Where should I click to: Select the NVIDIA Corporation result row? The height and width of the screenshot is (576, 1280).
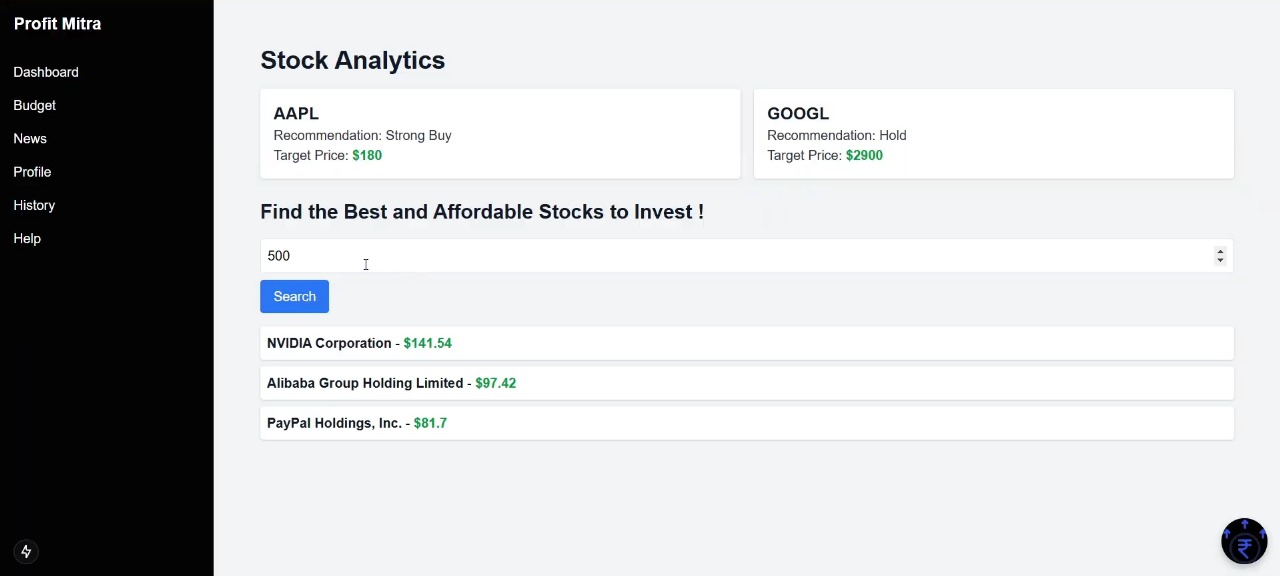pyautogui.click(x=746, y=343)
